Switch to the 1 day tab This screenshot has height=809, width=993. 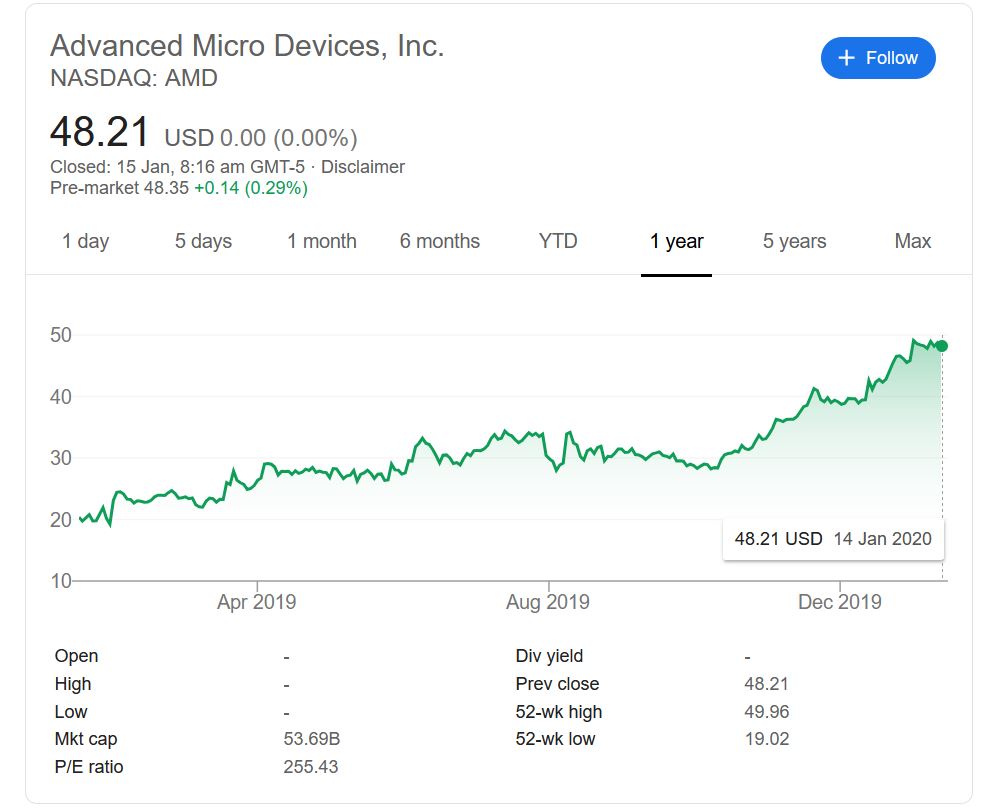(85, 241)
